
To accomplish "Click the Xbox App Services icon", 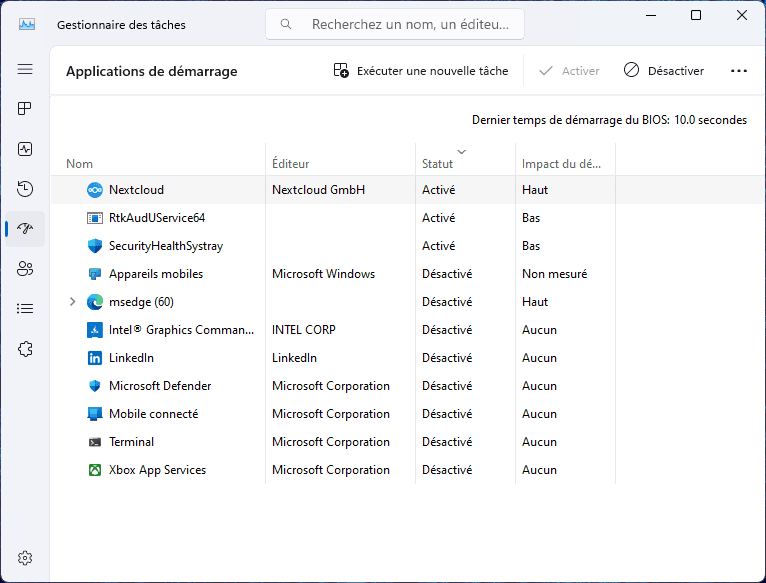I will [95, 470].
